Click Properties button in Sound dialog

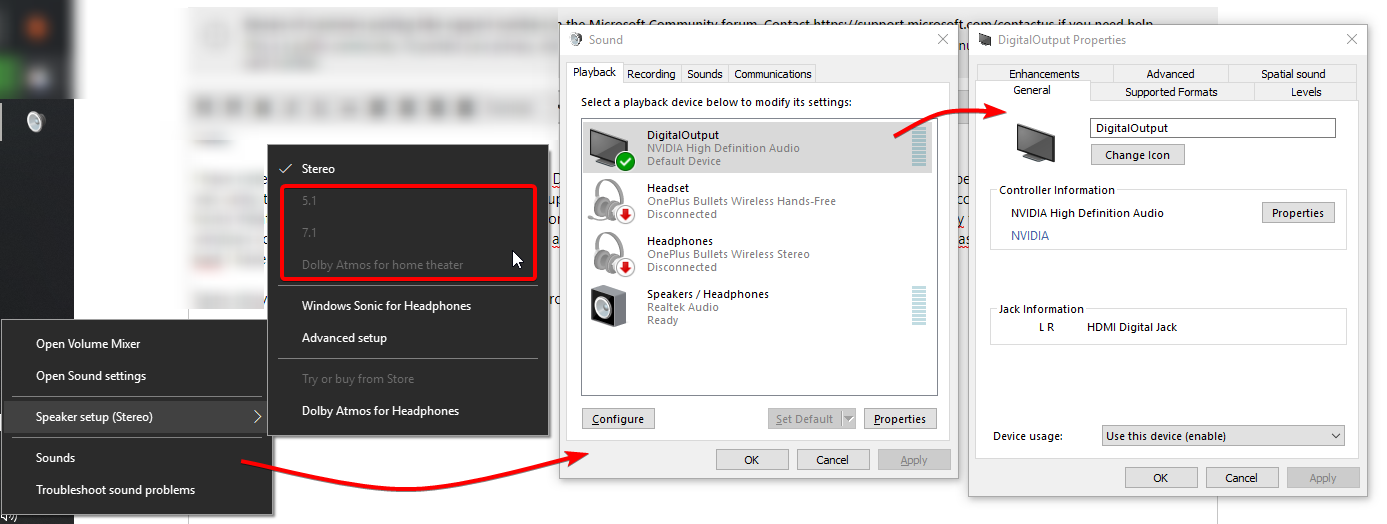click(900, 419)
